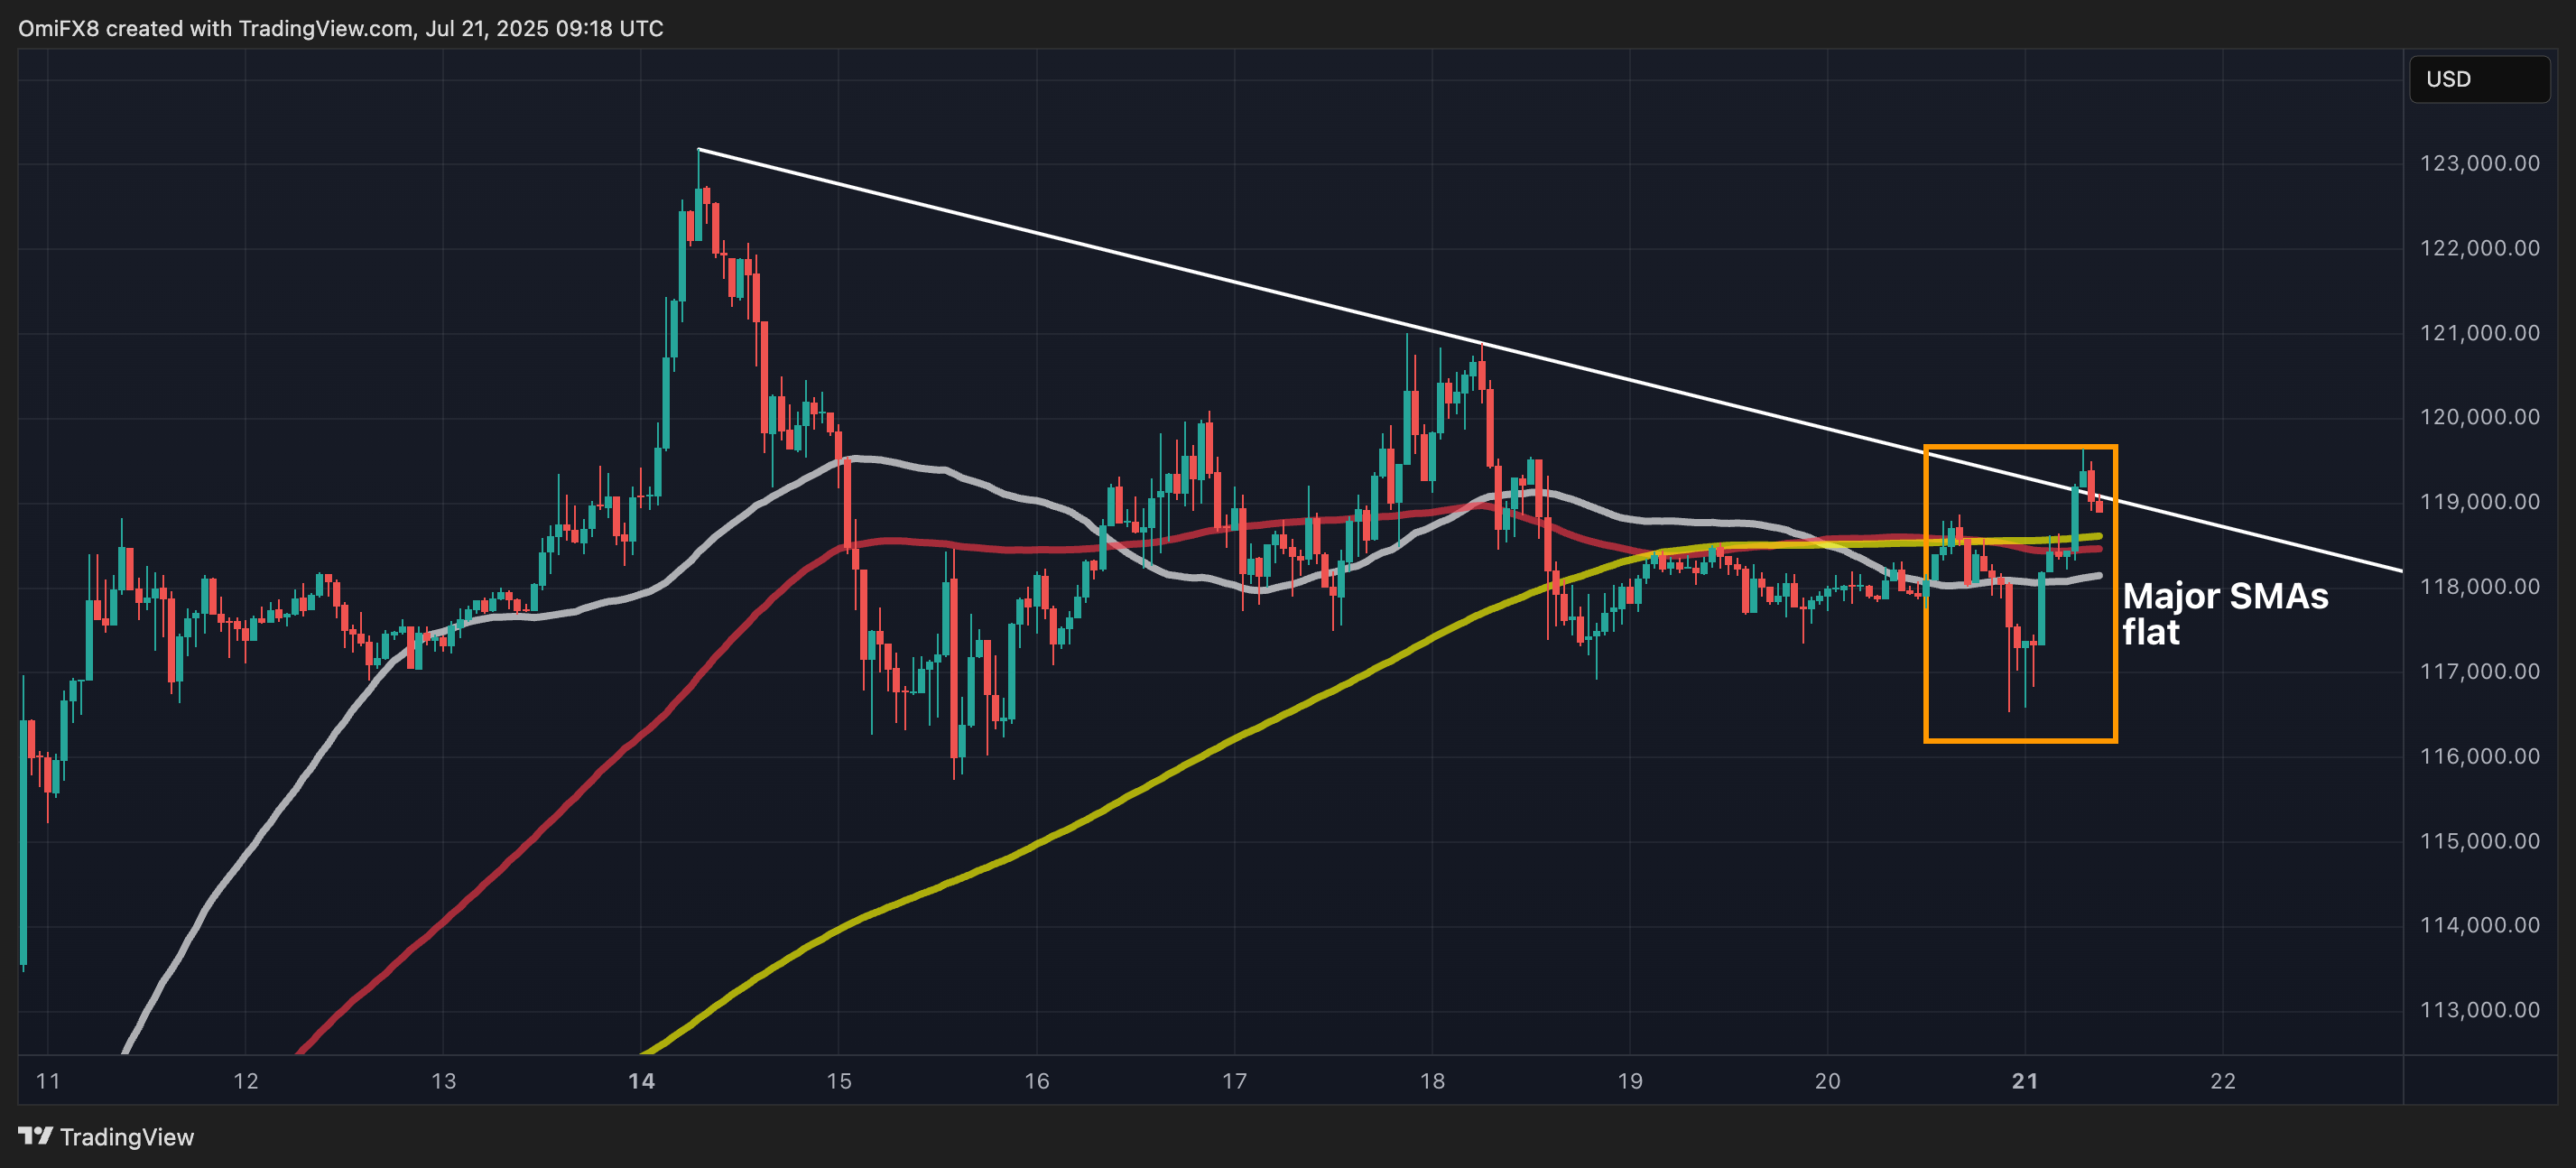Click date 18 on time axis

[x=1432, y=1081]
